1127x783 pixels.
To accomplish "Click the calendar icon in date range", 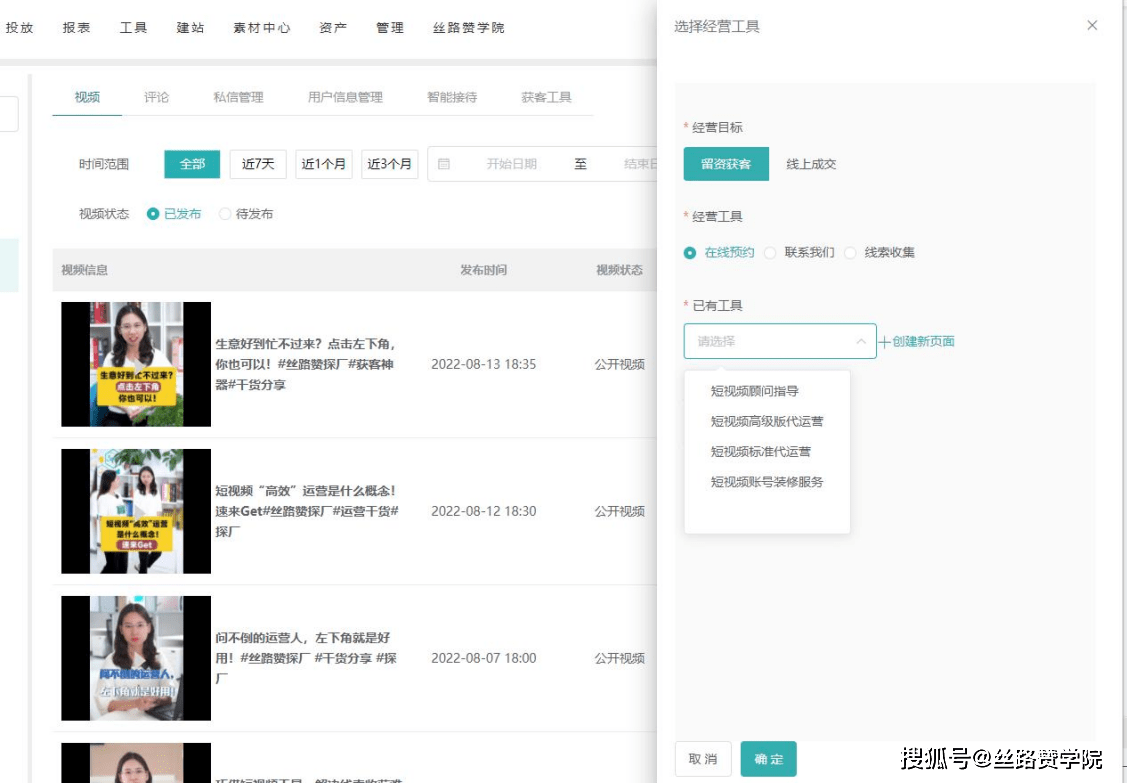I will coord(444,164).
